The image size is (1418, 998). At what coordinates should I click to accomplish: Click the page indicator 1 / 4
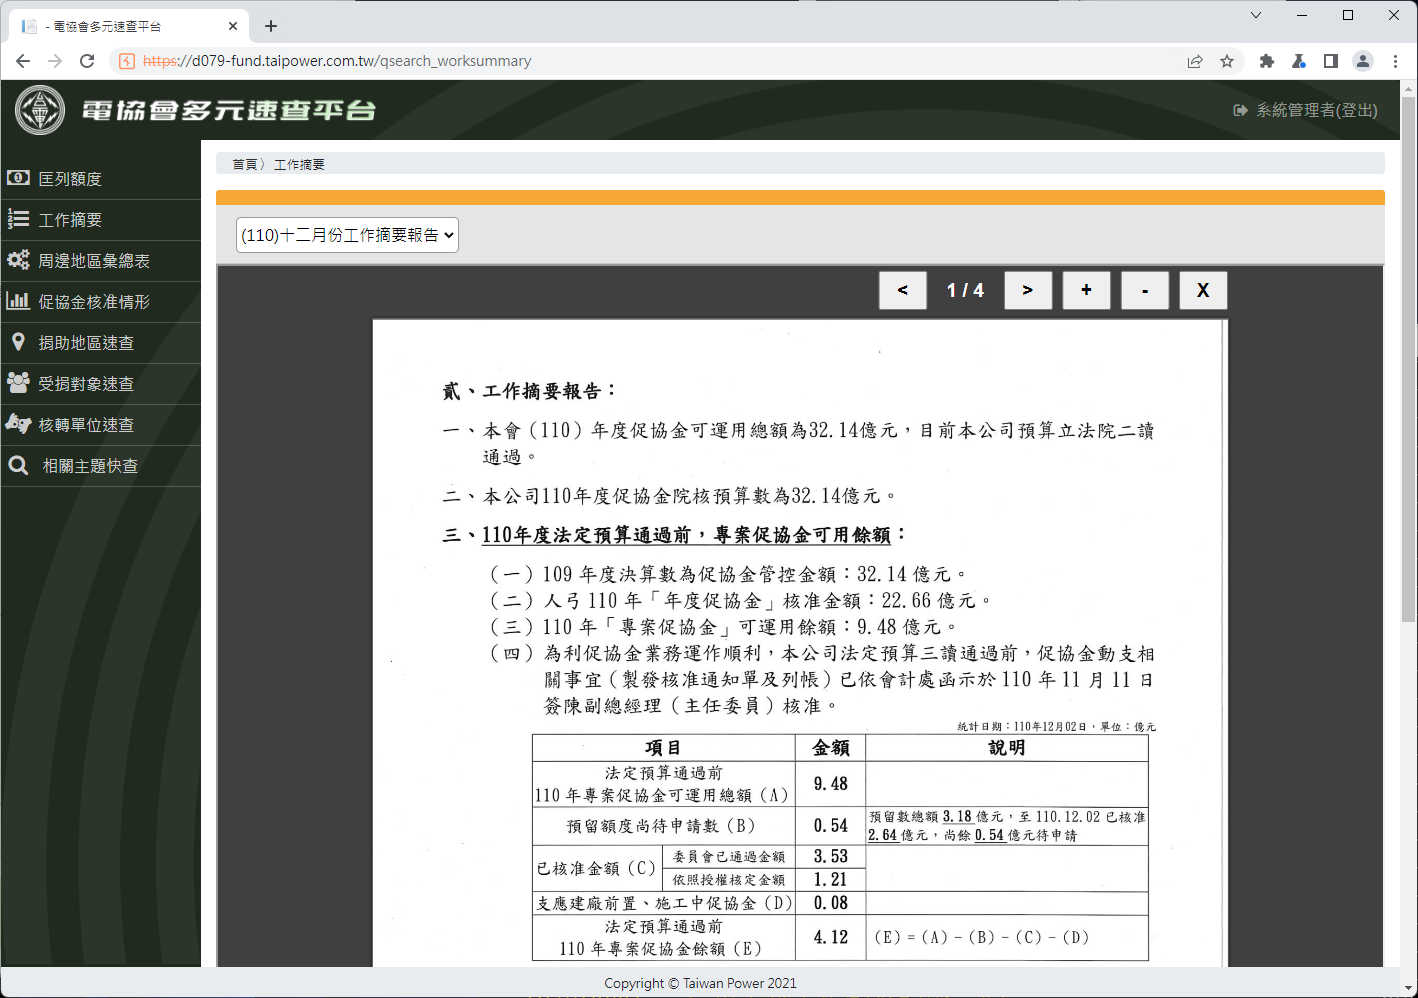tap(965, 290)
